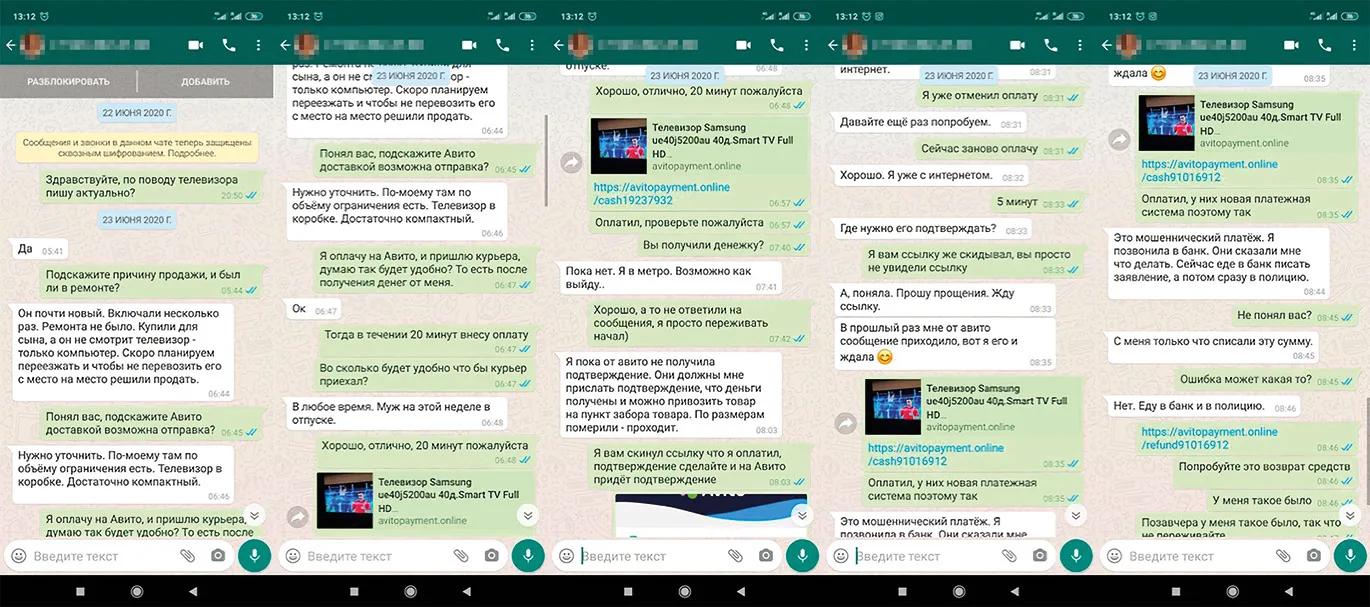Jump to latest messages in the third chat screenshot
Image resolution: width=1370 pixels, height=607 pixels.
tap(802, 515)
